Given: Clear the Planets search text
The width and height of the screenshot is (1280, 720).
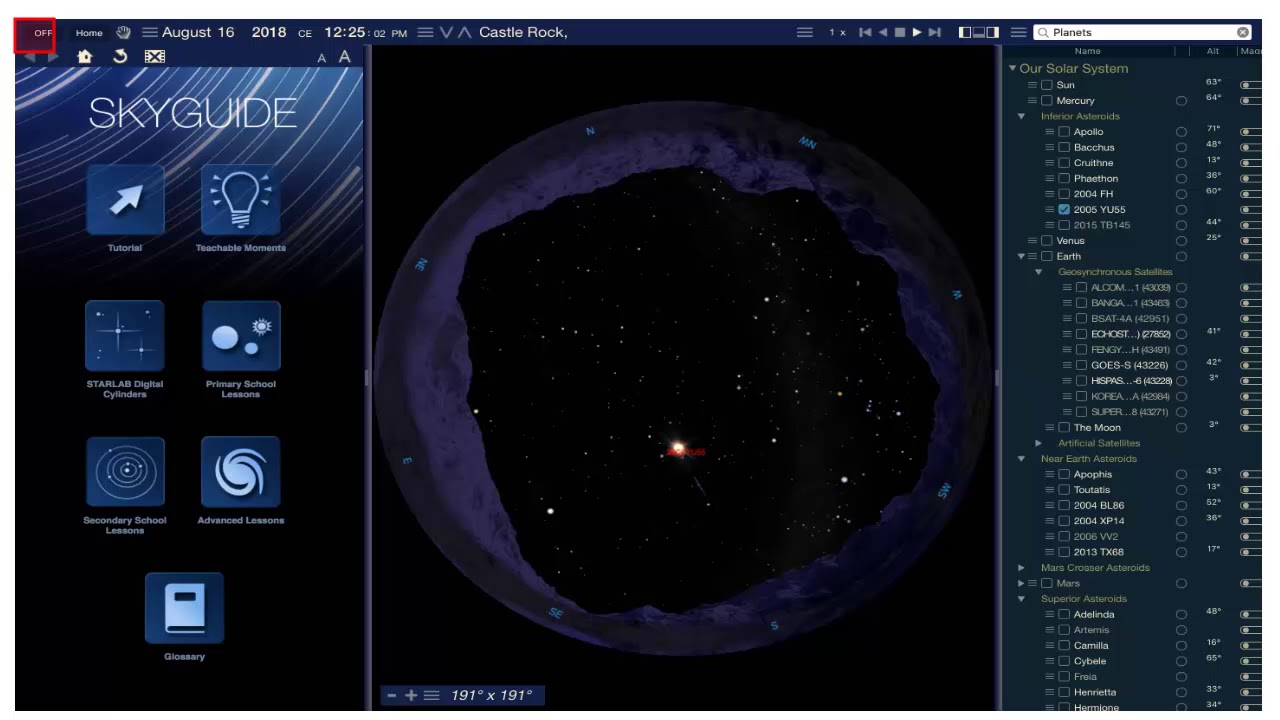Looking at the screenshot, I should tap(1243, 32).
